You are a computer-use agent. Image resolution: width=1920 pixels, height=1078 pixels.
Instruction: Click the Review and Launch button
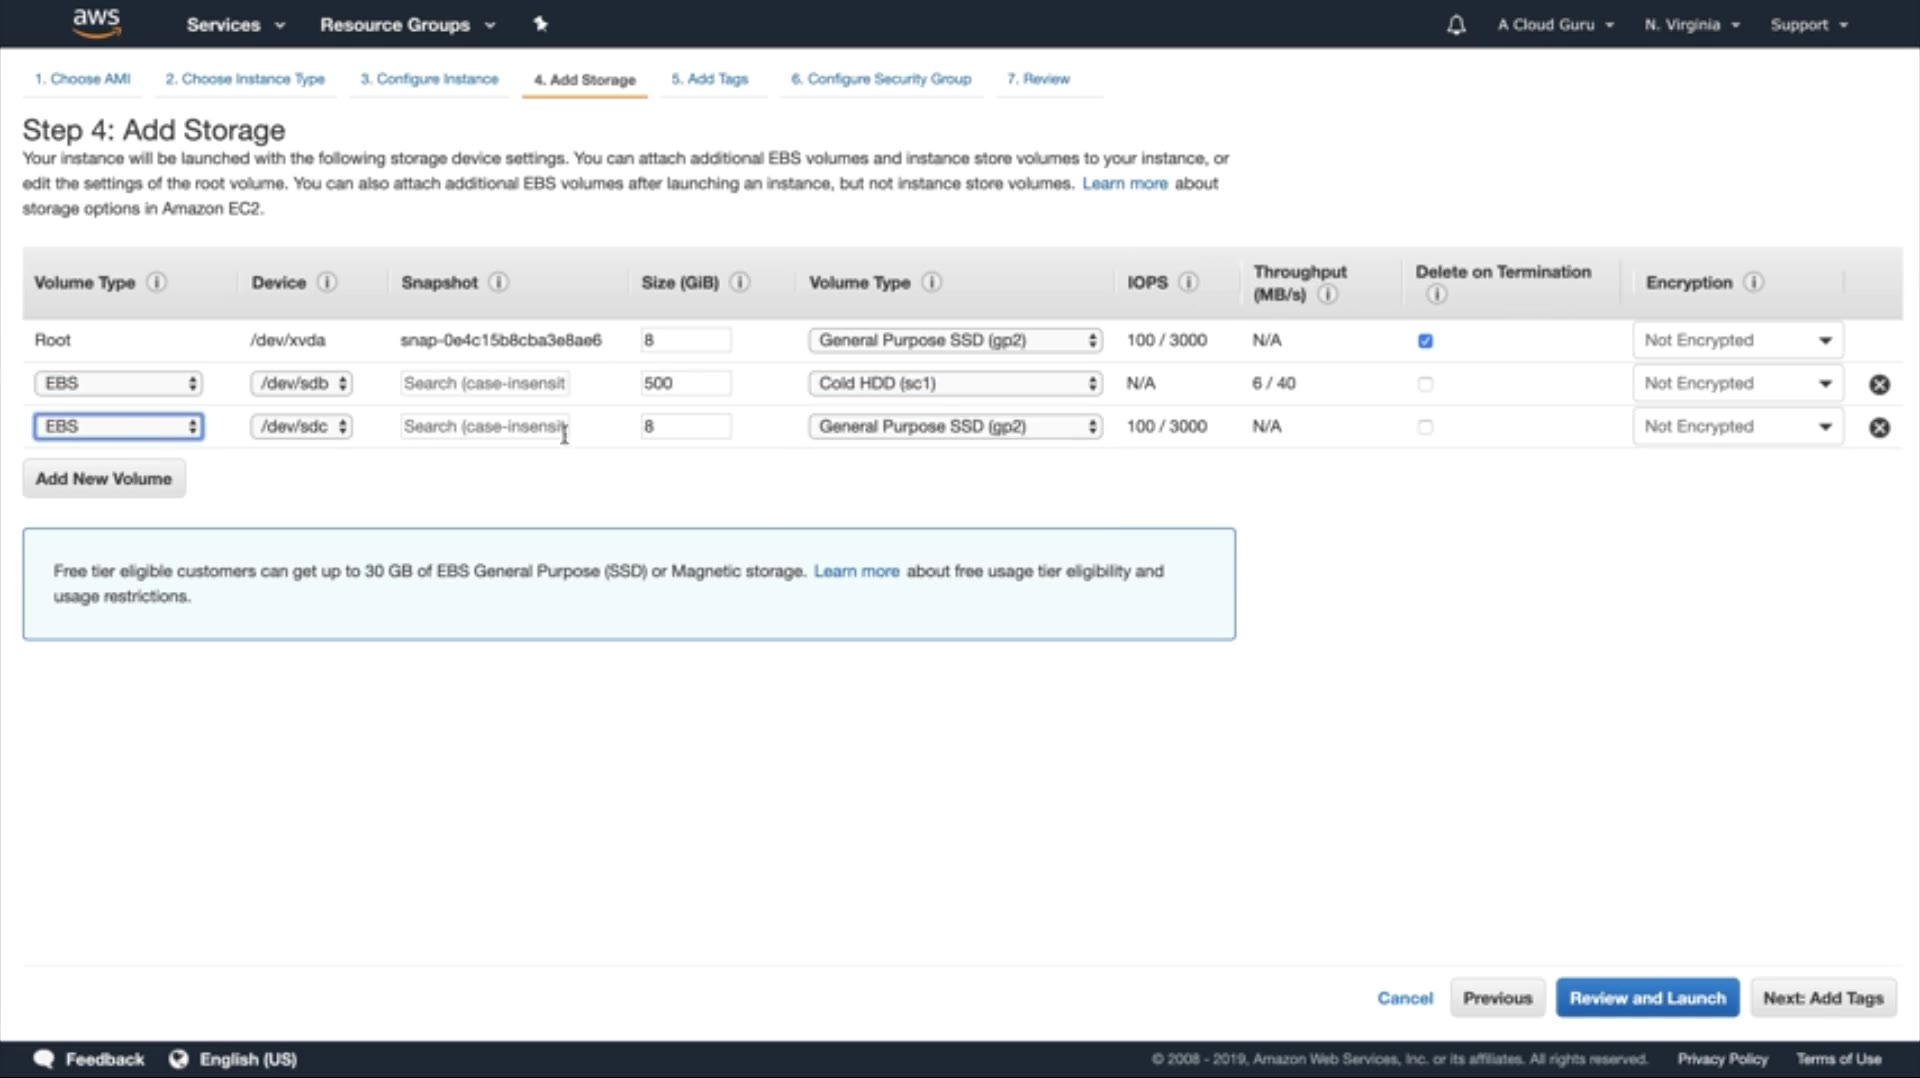coord(1647,998)
